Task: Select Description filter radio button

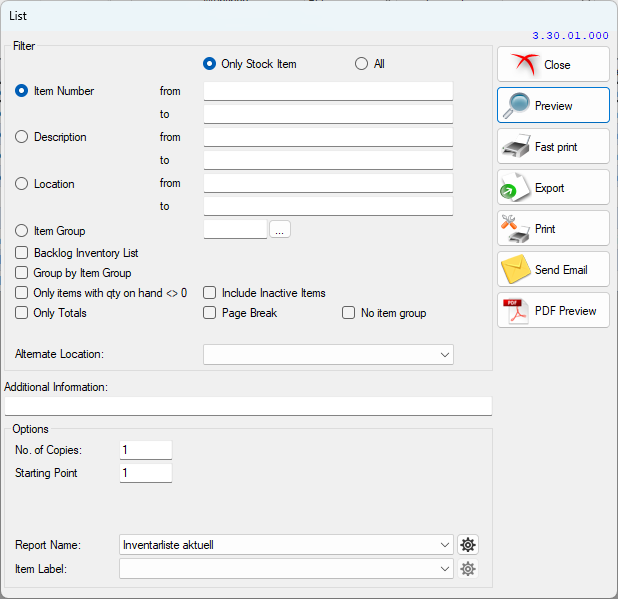Action: pos(21,137)
